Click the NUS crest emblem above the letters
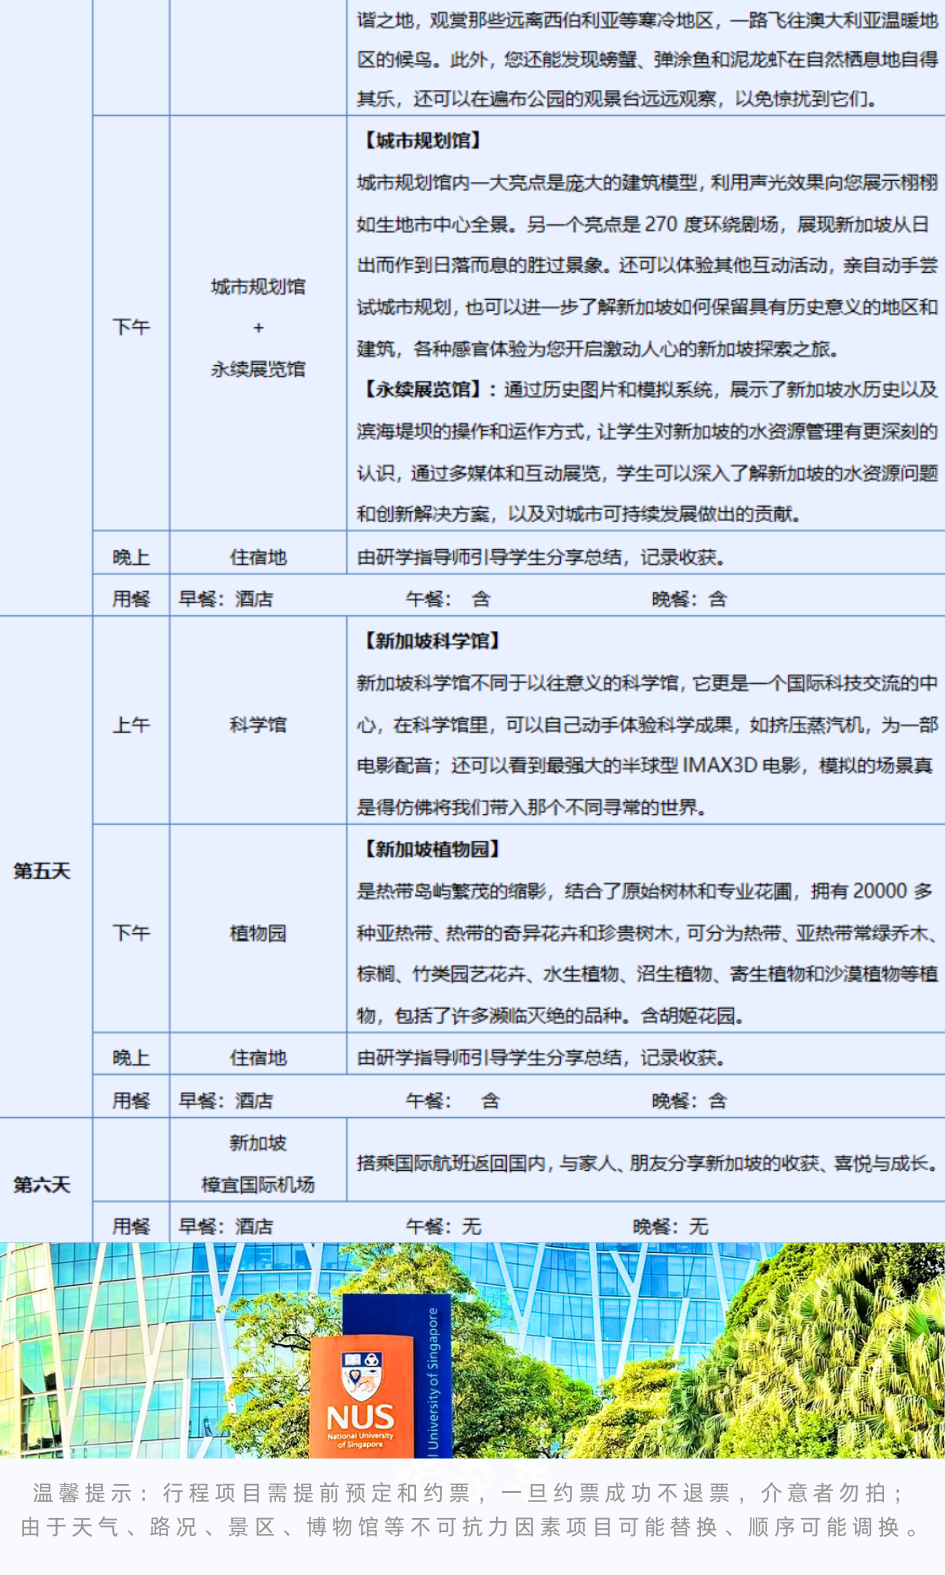945x1575 pixels. (x=361, y=1373)
